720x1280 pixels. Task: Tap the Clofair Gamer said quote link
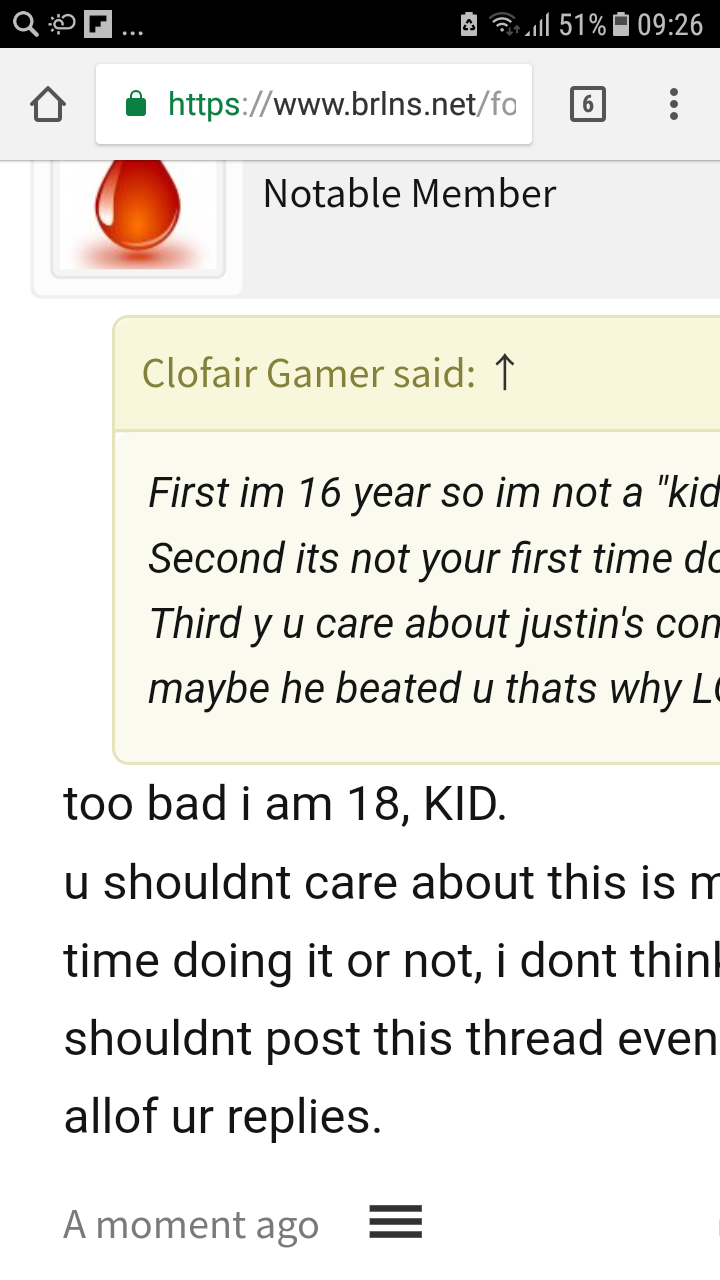point(308,373)
